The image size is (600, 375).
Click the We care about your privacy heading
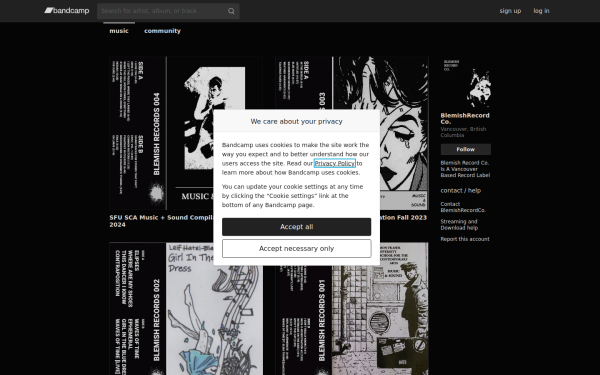[x=297, y=121]
